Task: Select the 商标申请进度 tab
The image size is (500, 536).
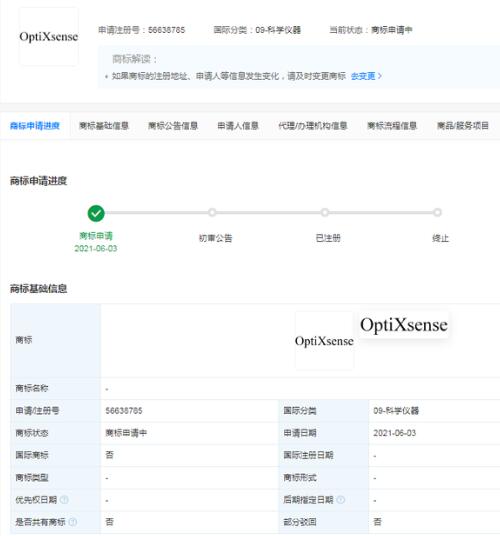Action: point(35,126)
